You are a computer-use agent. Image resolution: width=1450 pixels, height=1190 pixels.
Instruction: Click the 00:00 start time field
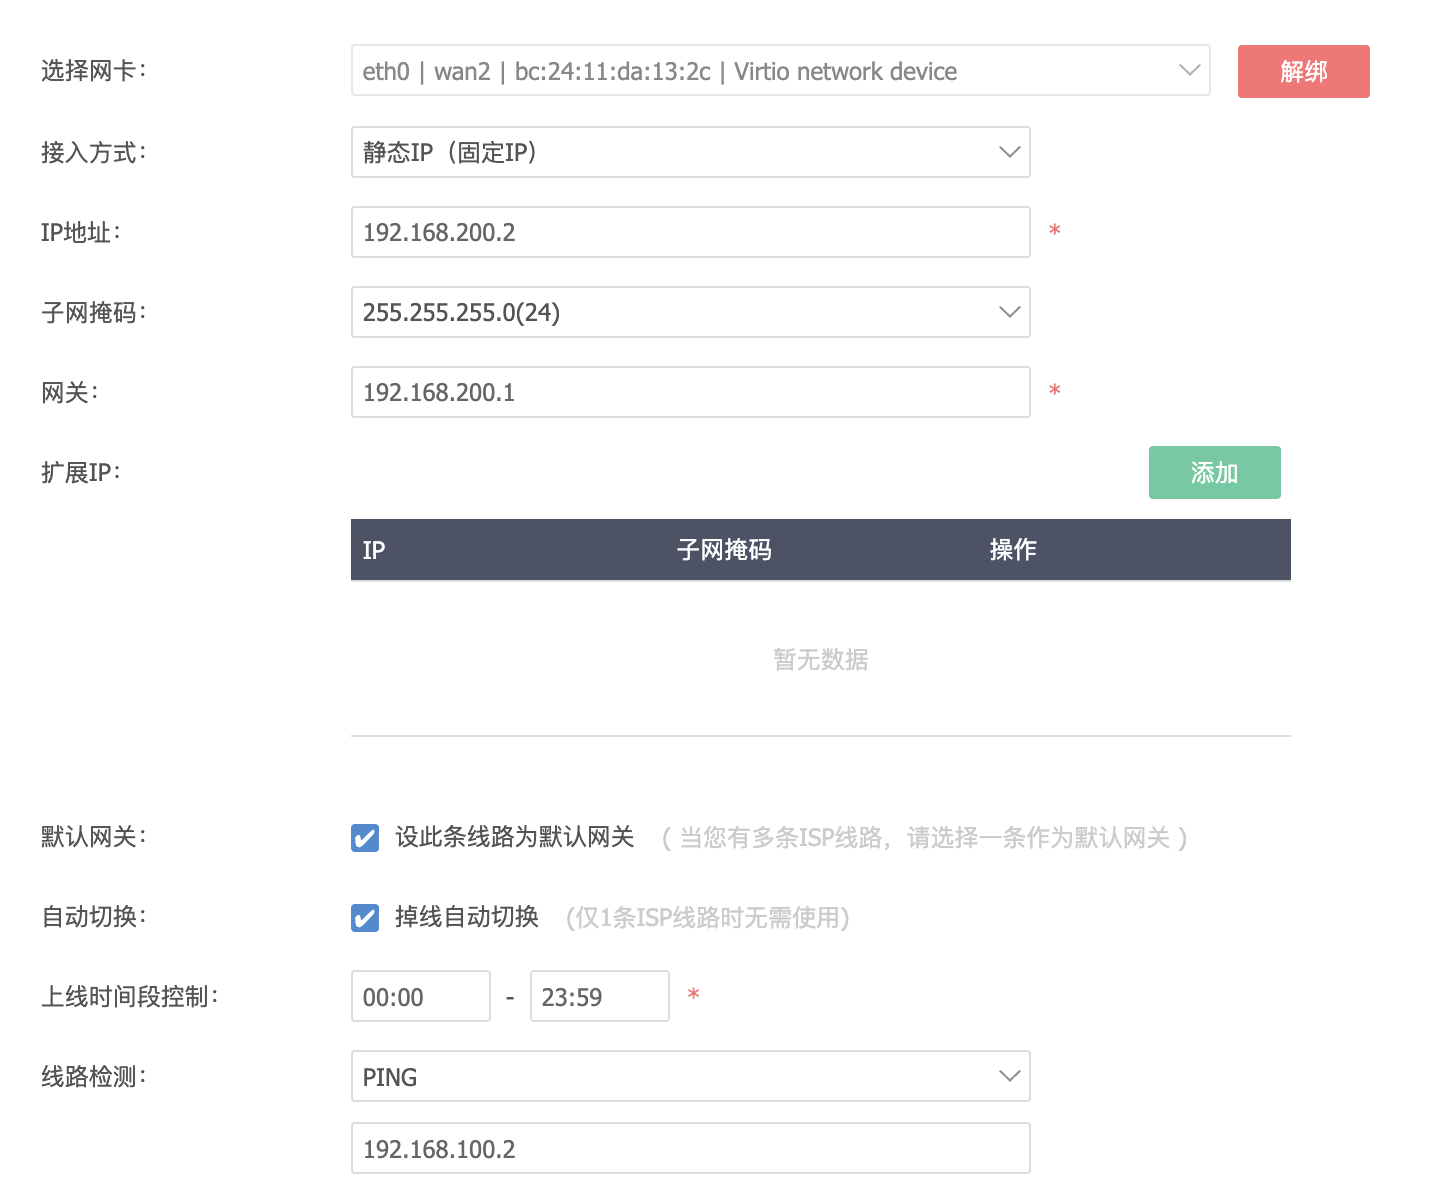[x=420, y=997]
